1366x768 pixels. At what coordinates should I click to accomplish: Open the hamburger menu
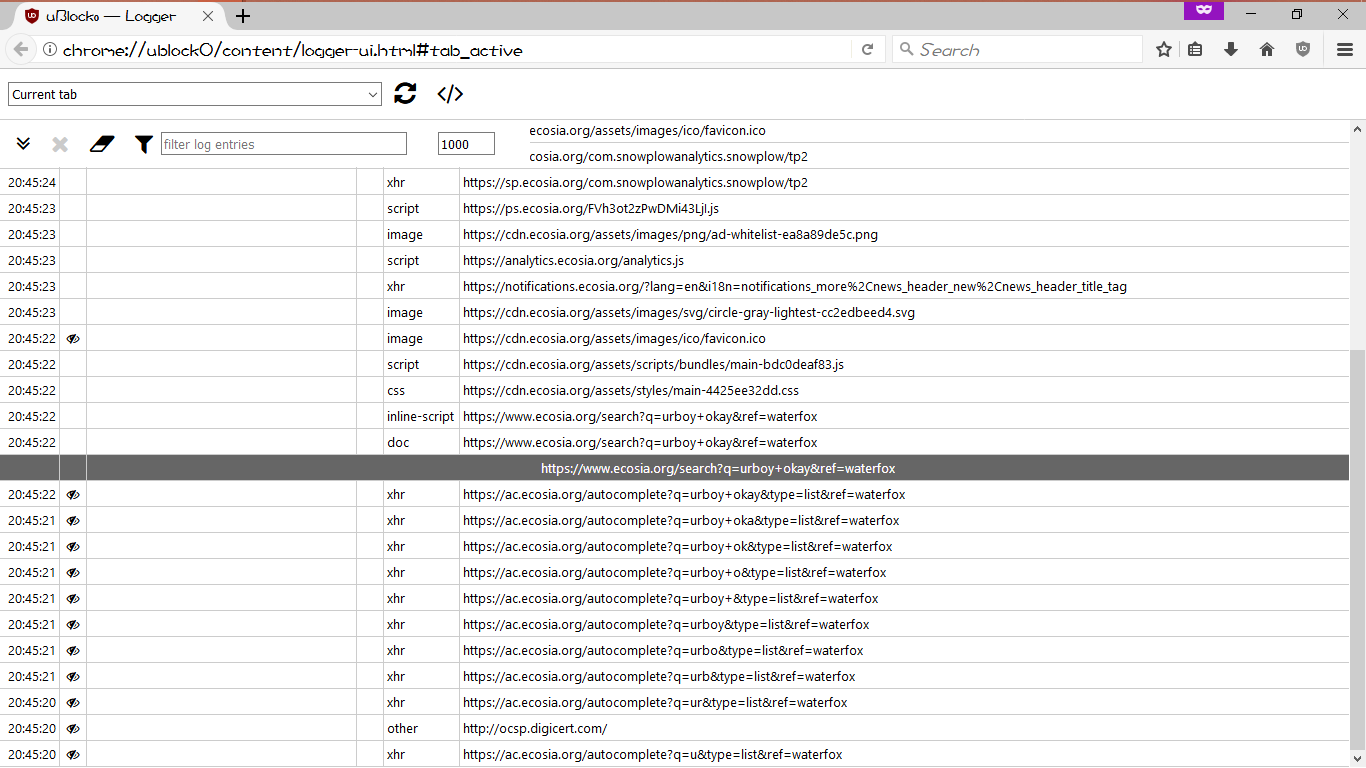[1343, 48]
